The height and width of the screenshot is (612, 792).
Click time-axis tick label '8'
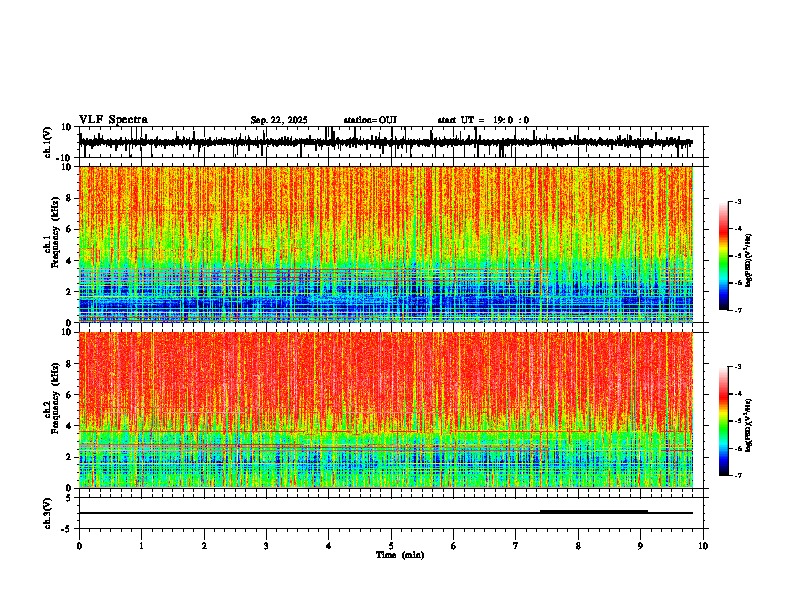(578, 546)
